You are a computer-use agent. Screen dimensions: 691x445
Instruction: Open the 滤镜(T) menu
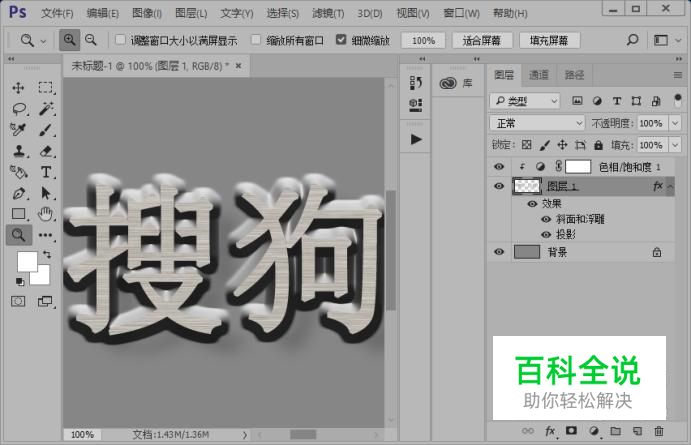(x=328, y=14)
